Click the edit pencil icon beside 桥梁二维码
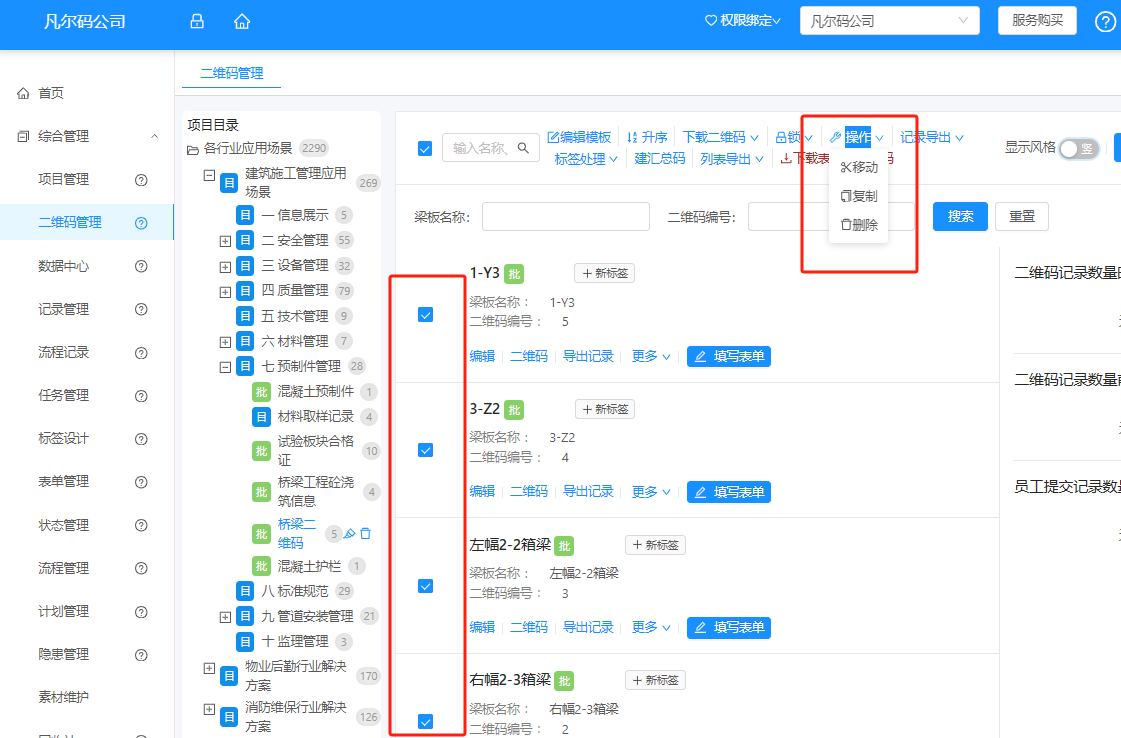This screenshot has height=738, width=1121. tap(349, 533)
